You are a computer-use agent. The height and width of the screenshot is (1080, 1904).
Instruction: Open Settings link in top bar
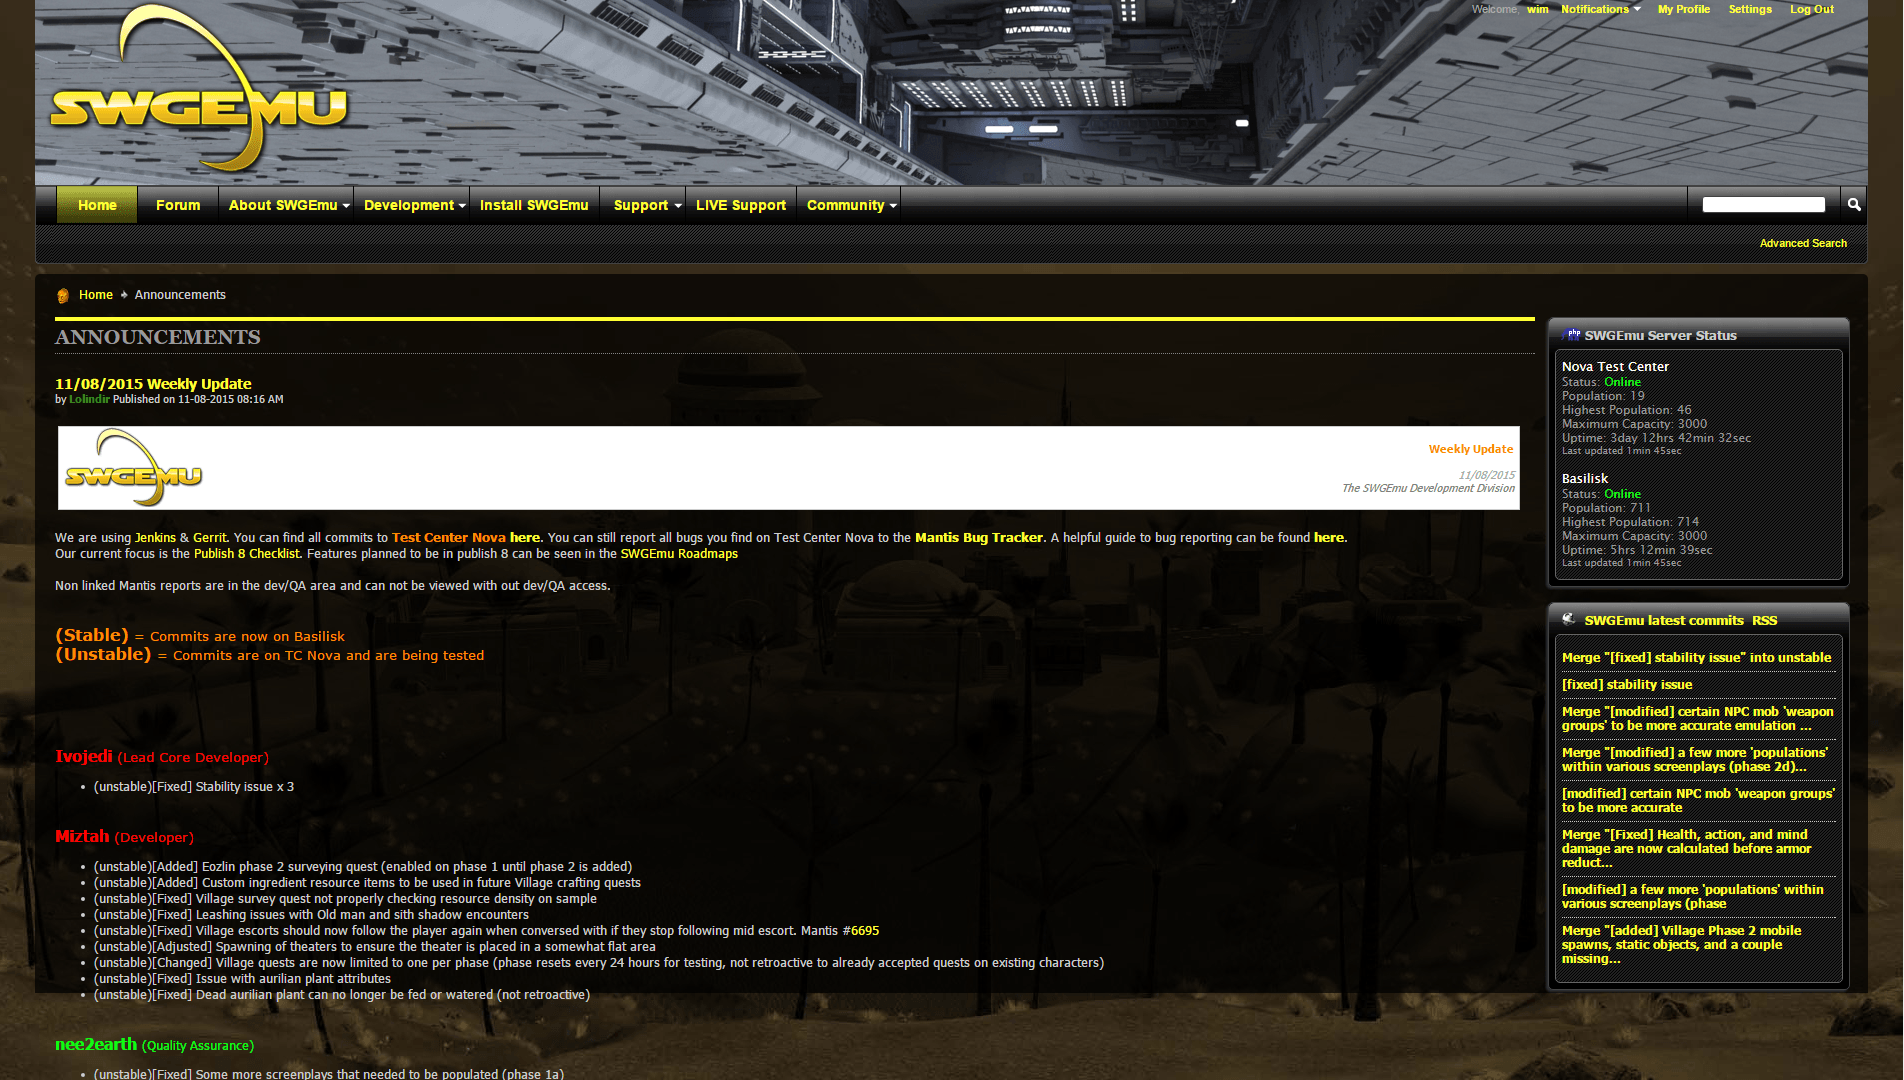[x=1750, y=9]
